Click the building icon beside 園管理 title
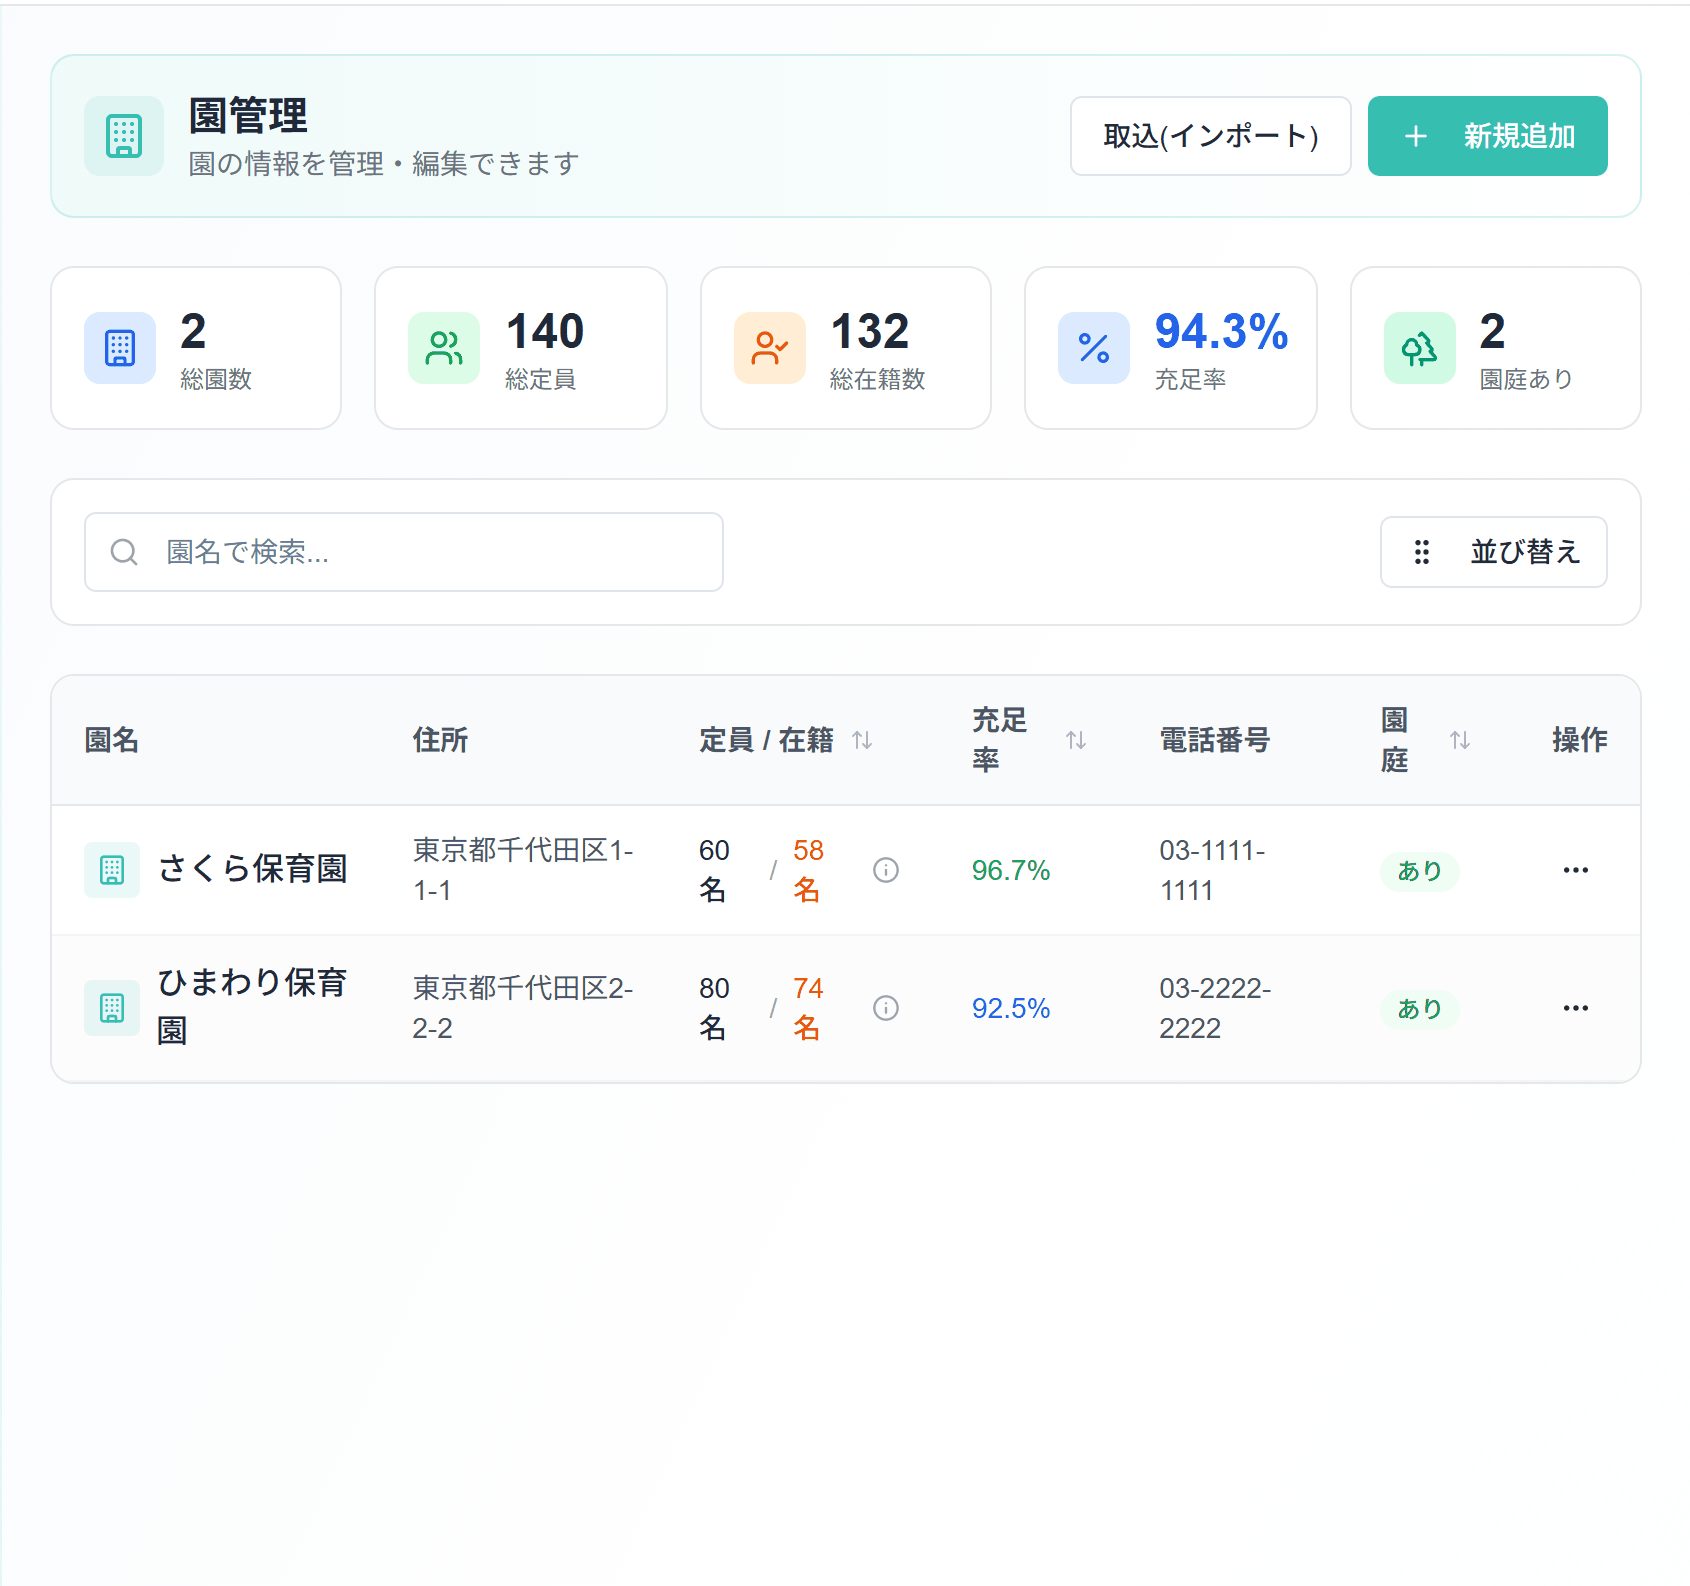This screenshot has height=1586, width=1690. coord(124,136)
